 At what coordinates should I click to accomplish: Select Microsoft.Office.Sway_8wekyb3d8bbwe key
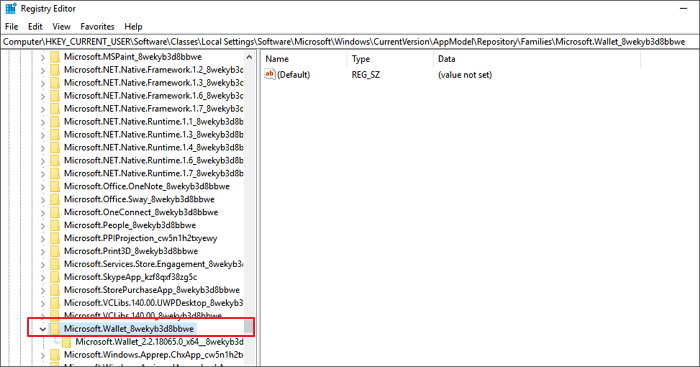click(x=139, y=200)
